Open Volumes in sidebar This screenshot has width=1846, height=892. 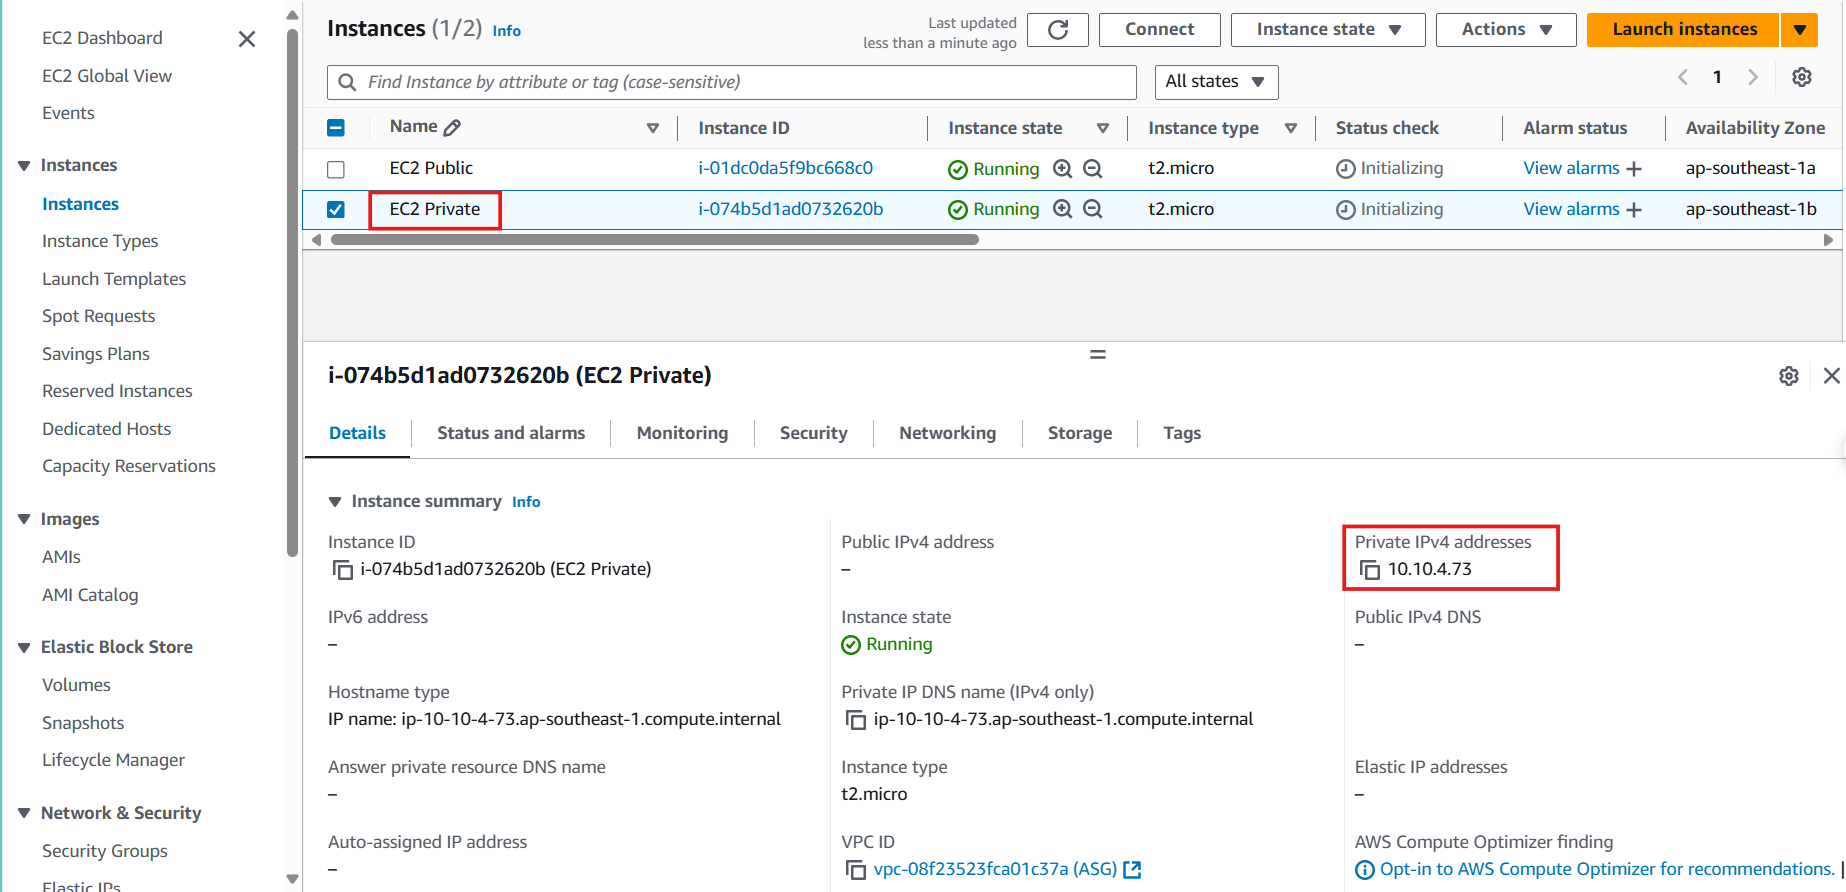[76, 686]
